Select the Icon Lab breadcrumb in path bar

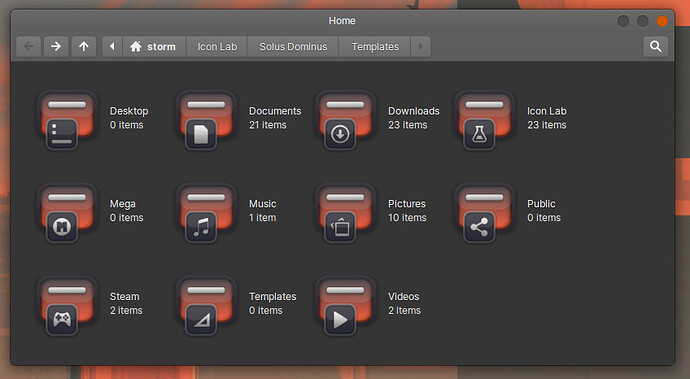click(217, 46)
